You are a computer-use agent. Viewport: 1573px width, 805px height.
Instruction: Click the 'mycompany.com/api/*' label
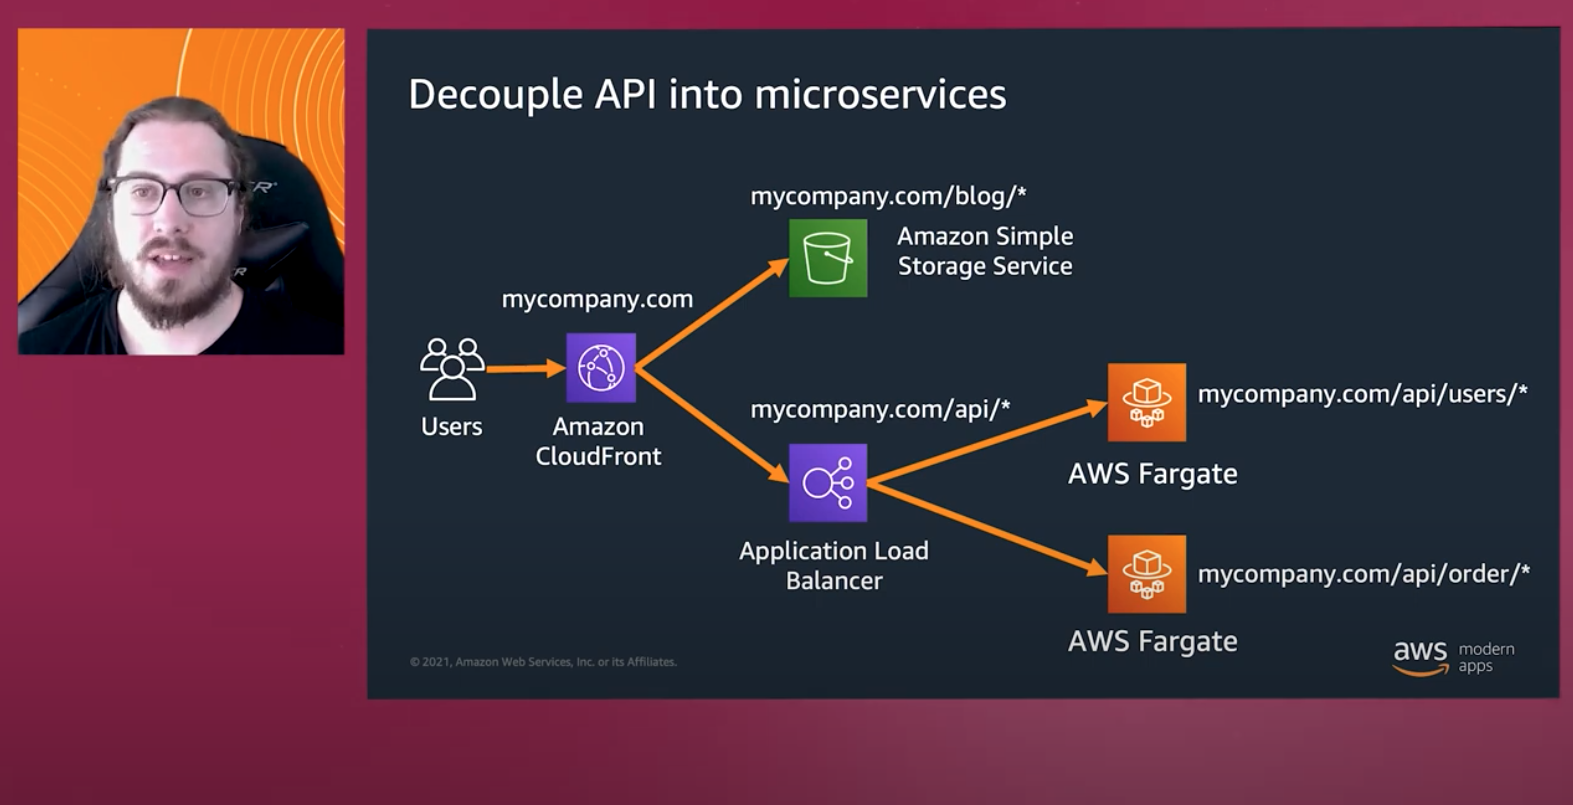click(880, 409)
